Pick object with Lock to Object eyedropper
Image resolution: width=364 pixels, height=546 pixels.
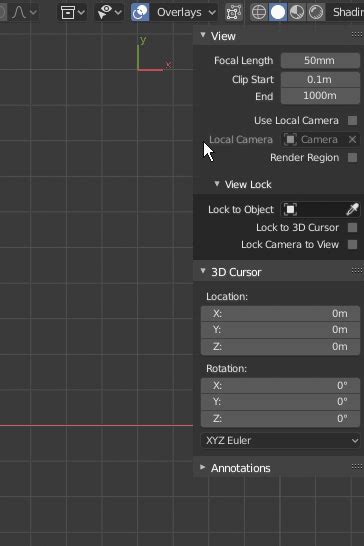pyautogui.click(x=352, y=210)
